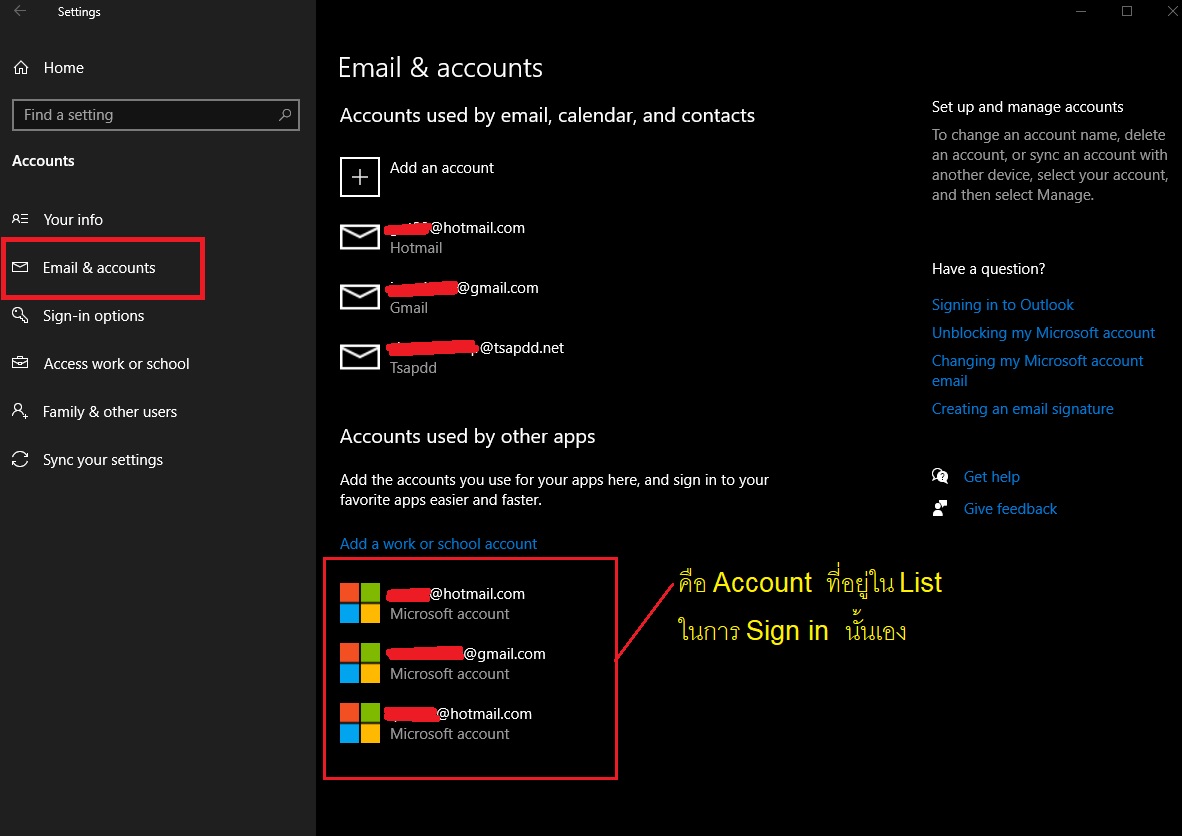The height and width of the screenshot is (836, 1182).
Task: Click the Access work or school briefcase icon
Action: [20, 363]
